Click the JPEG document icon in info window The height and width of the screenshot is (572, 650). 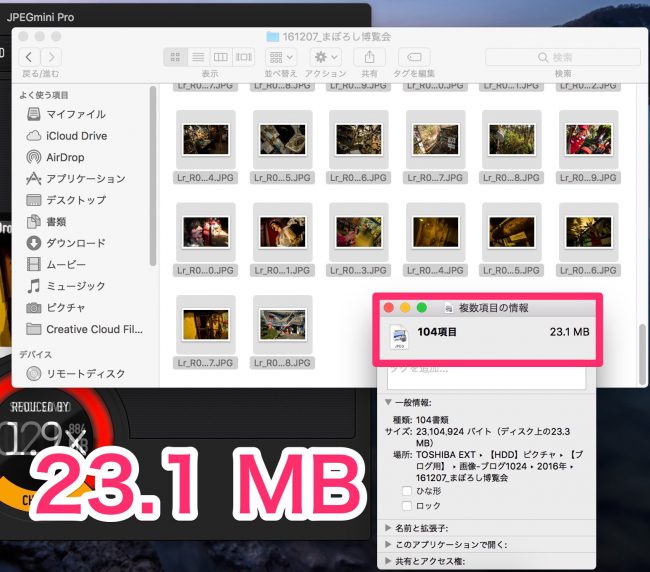(400, 337)
